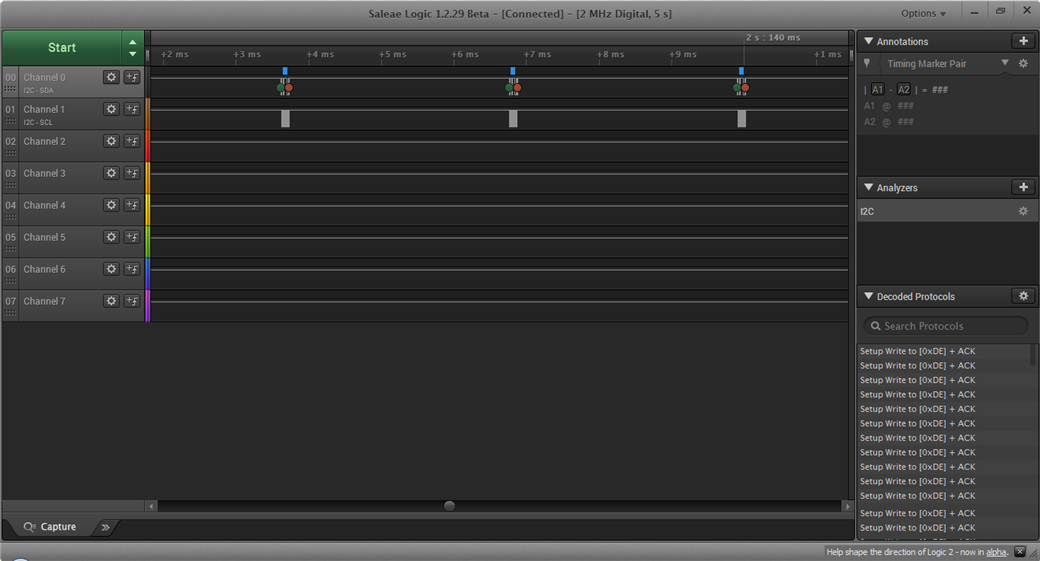Toggle trigger button on Channel 5
The image size is (1040, 561).
(132, 237)
